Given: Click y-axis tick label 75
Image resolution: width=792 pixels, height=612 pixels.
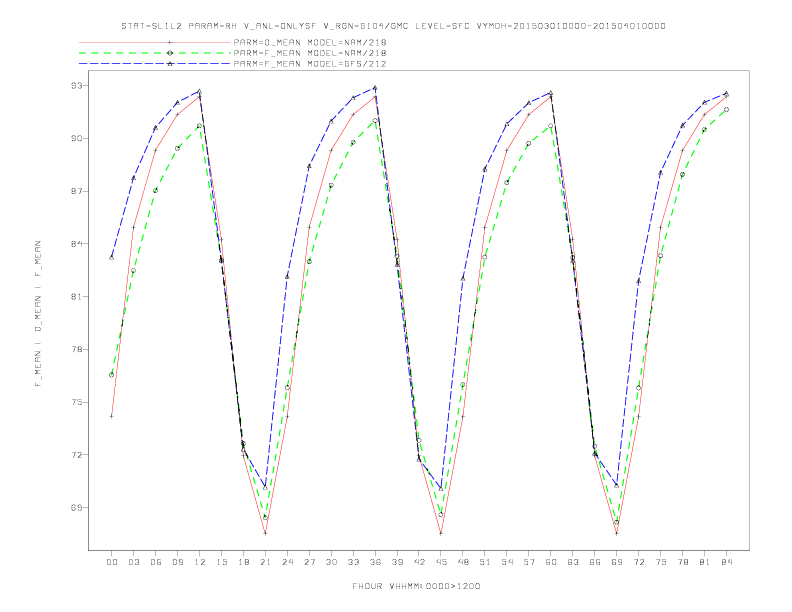Looking at the screenshot, I should tap(76, 402).
